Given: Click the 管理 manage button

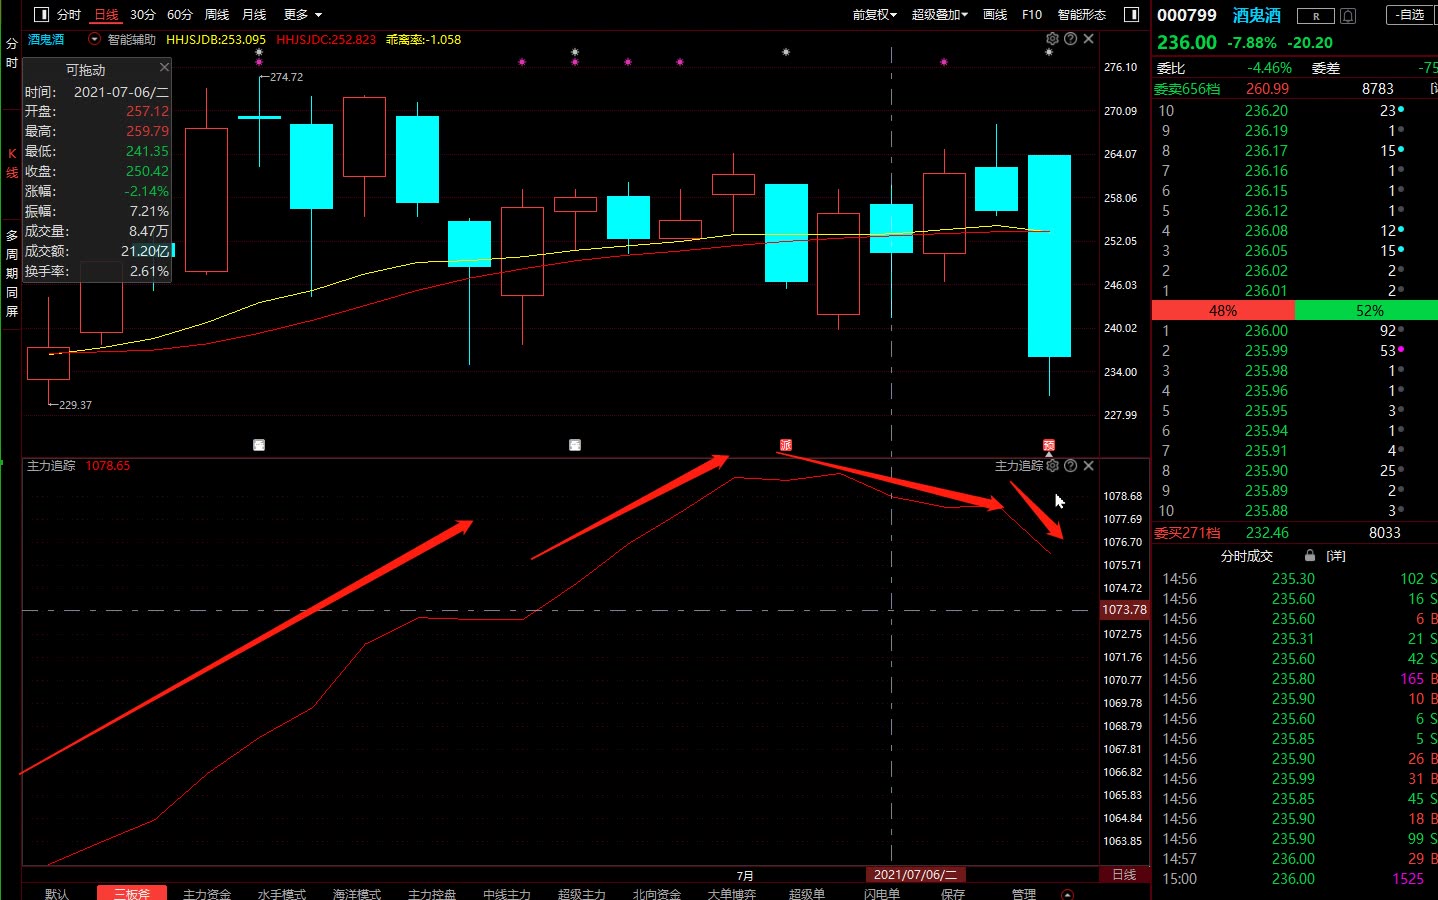Looking at the screenshot, I should click(x=1024, y=894).
